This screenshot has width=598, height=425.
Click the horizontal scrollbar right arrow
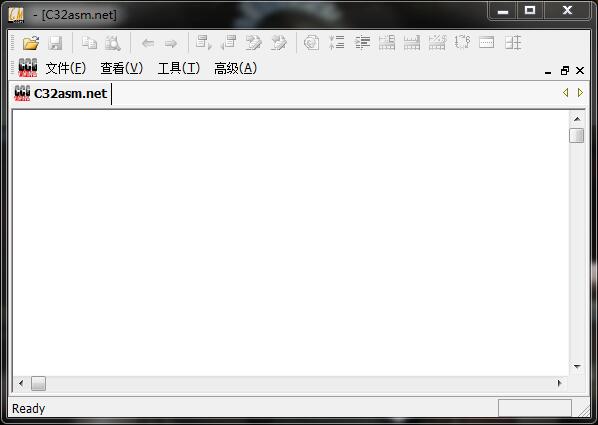[559, 383]
